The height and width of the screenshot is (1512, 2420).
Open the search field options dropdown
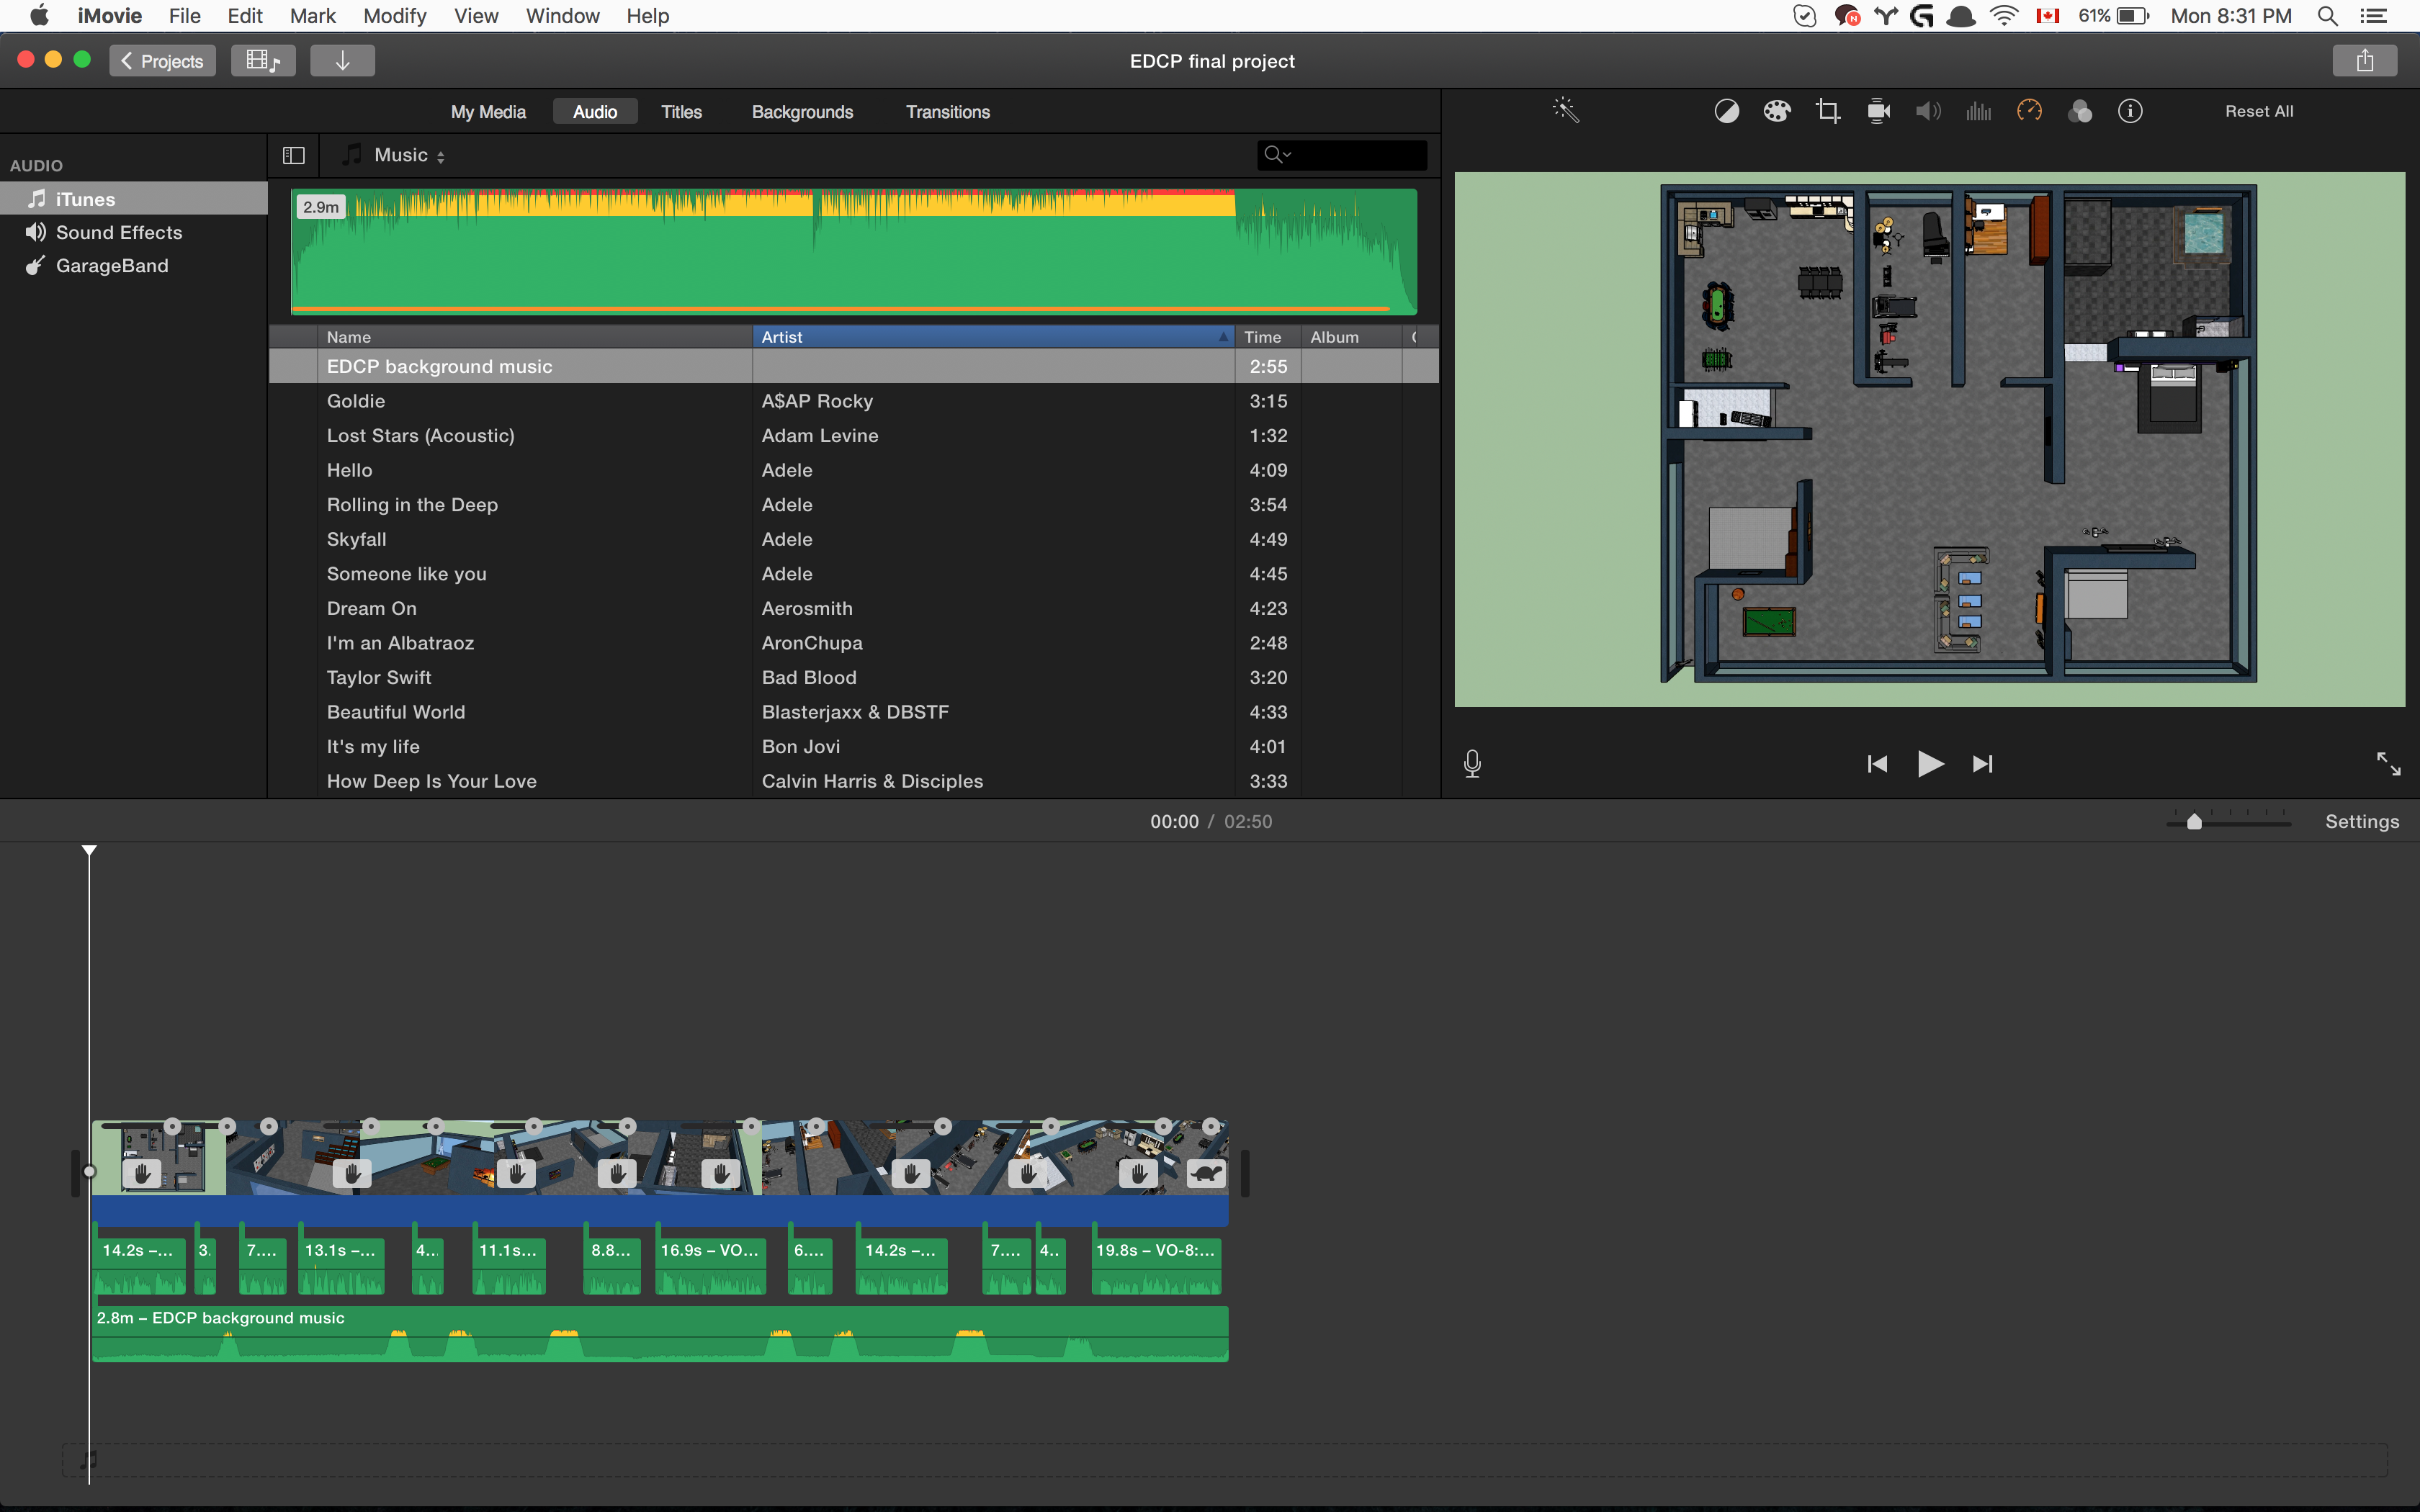(1278, 154)
